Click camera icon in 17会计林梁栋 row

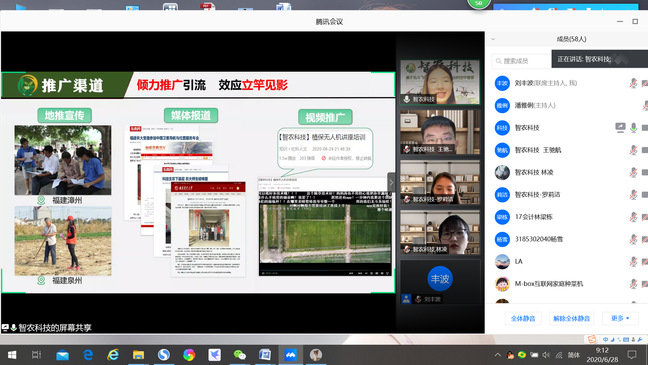click(645, 217)
